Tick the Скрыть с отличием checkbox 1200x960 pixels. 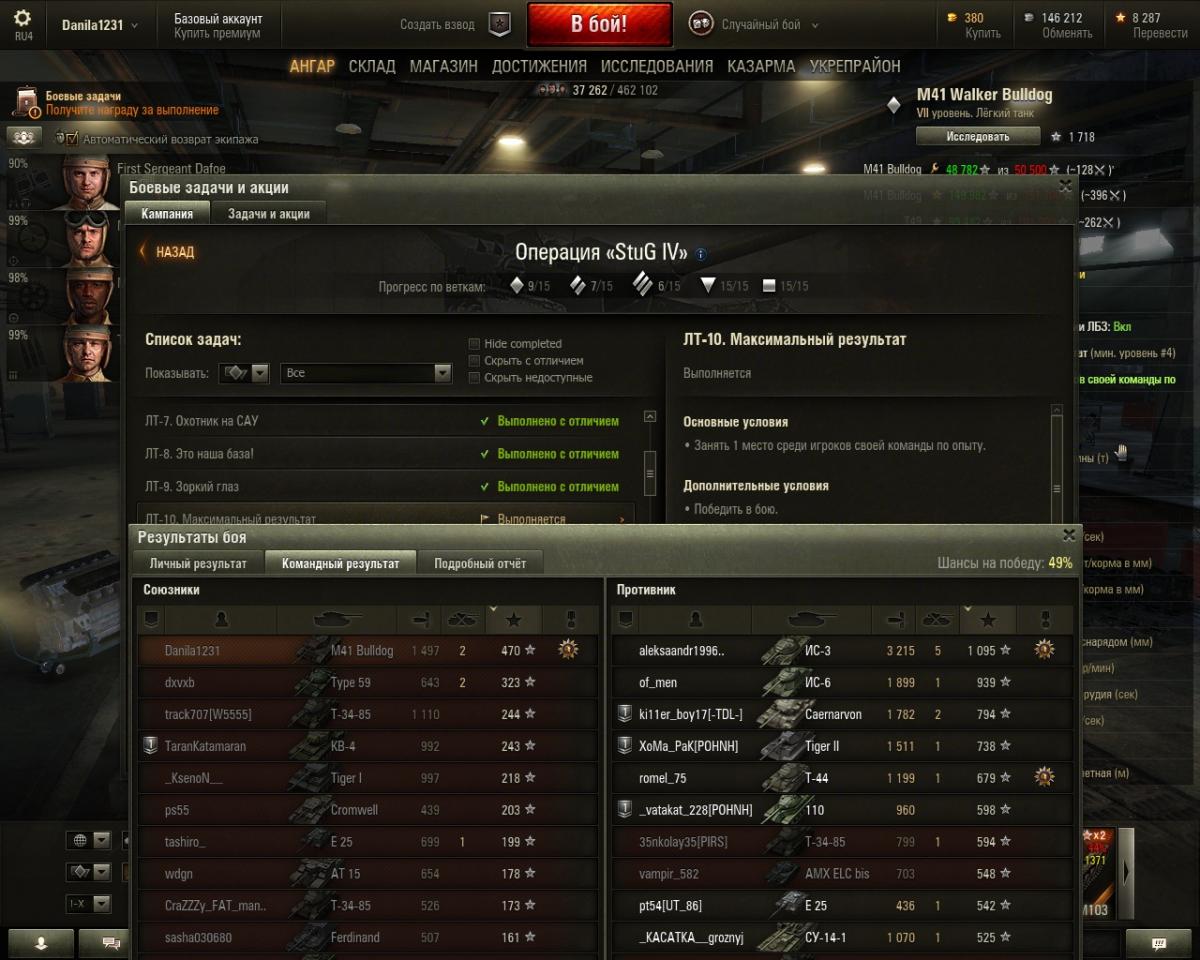[475, 361]
